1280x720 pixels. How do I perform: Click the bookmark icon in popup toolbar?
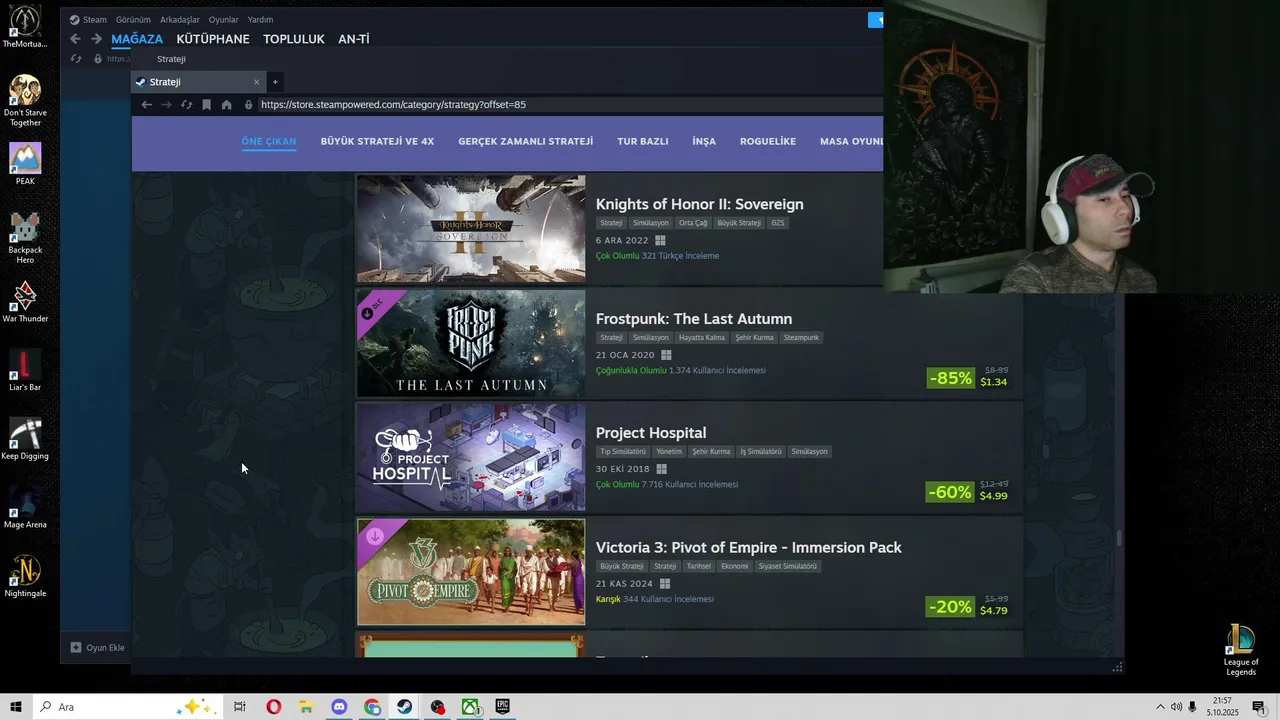[x=206, y=104]
